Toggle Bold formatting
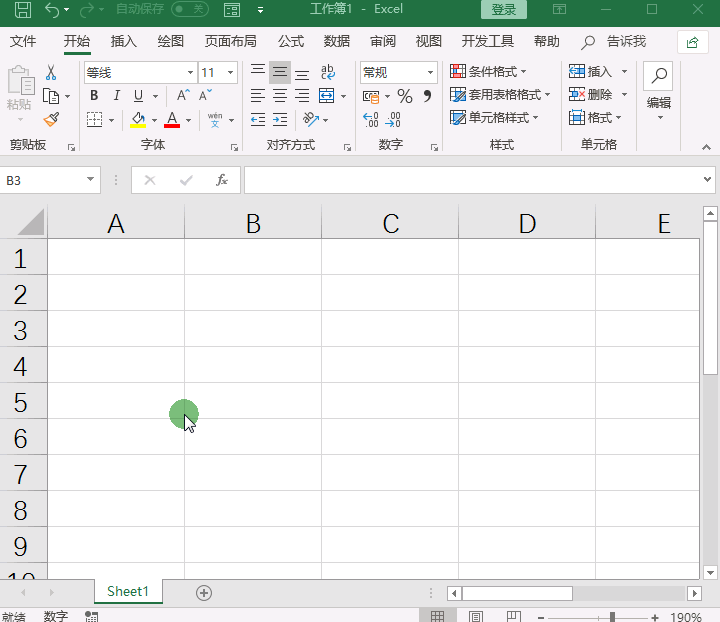720x622 pixels. [x=94, y=96]
